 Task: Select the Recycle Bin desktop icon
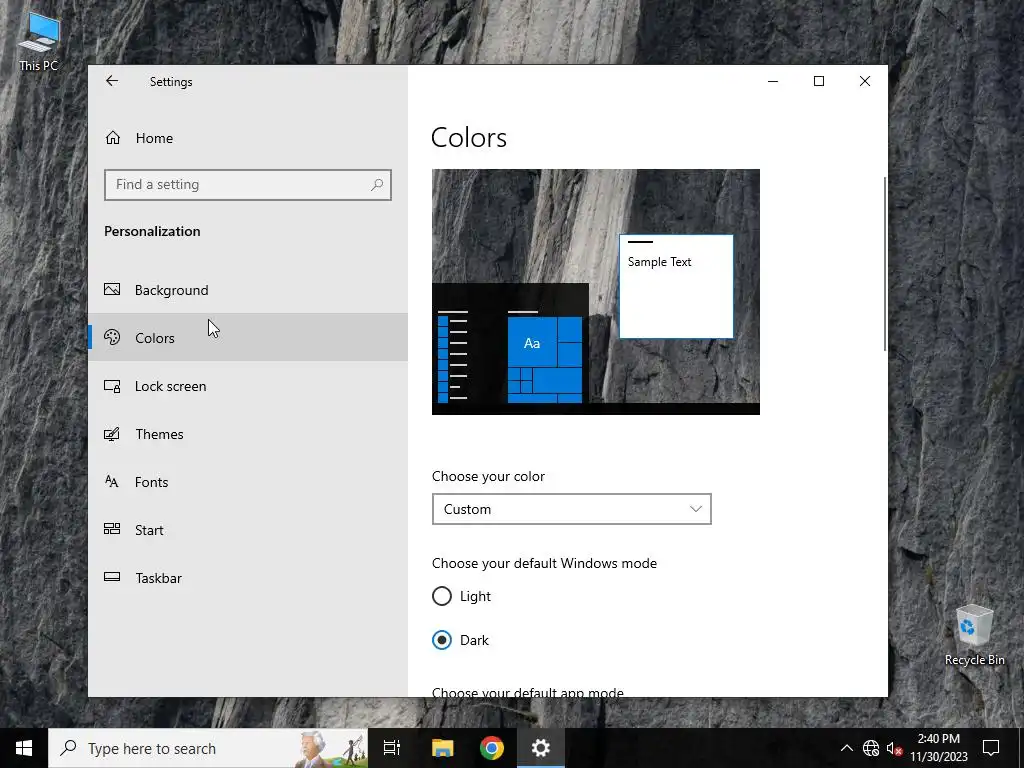[974, 635]
